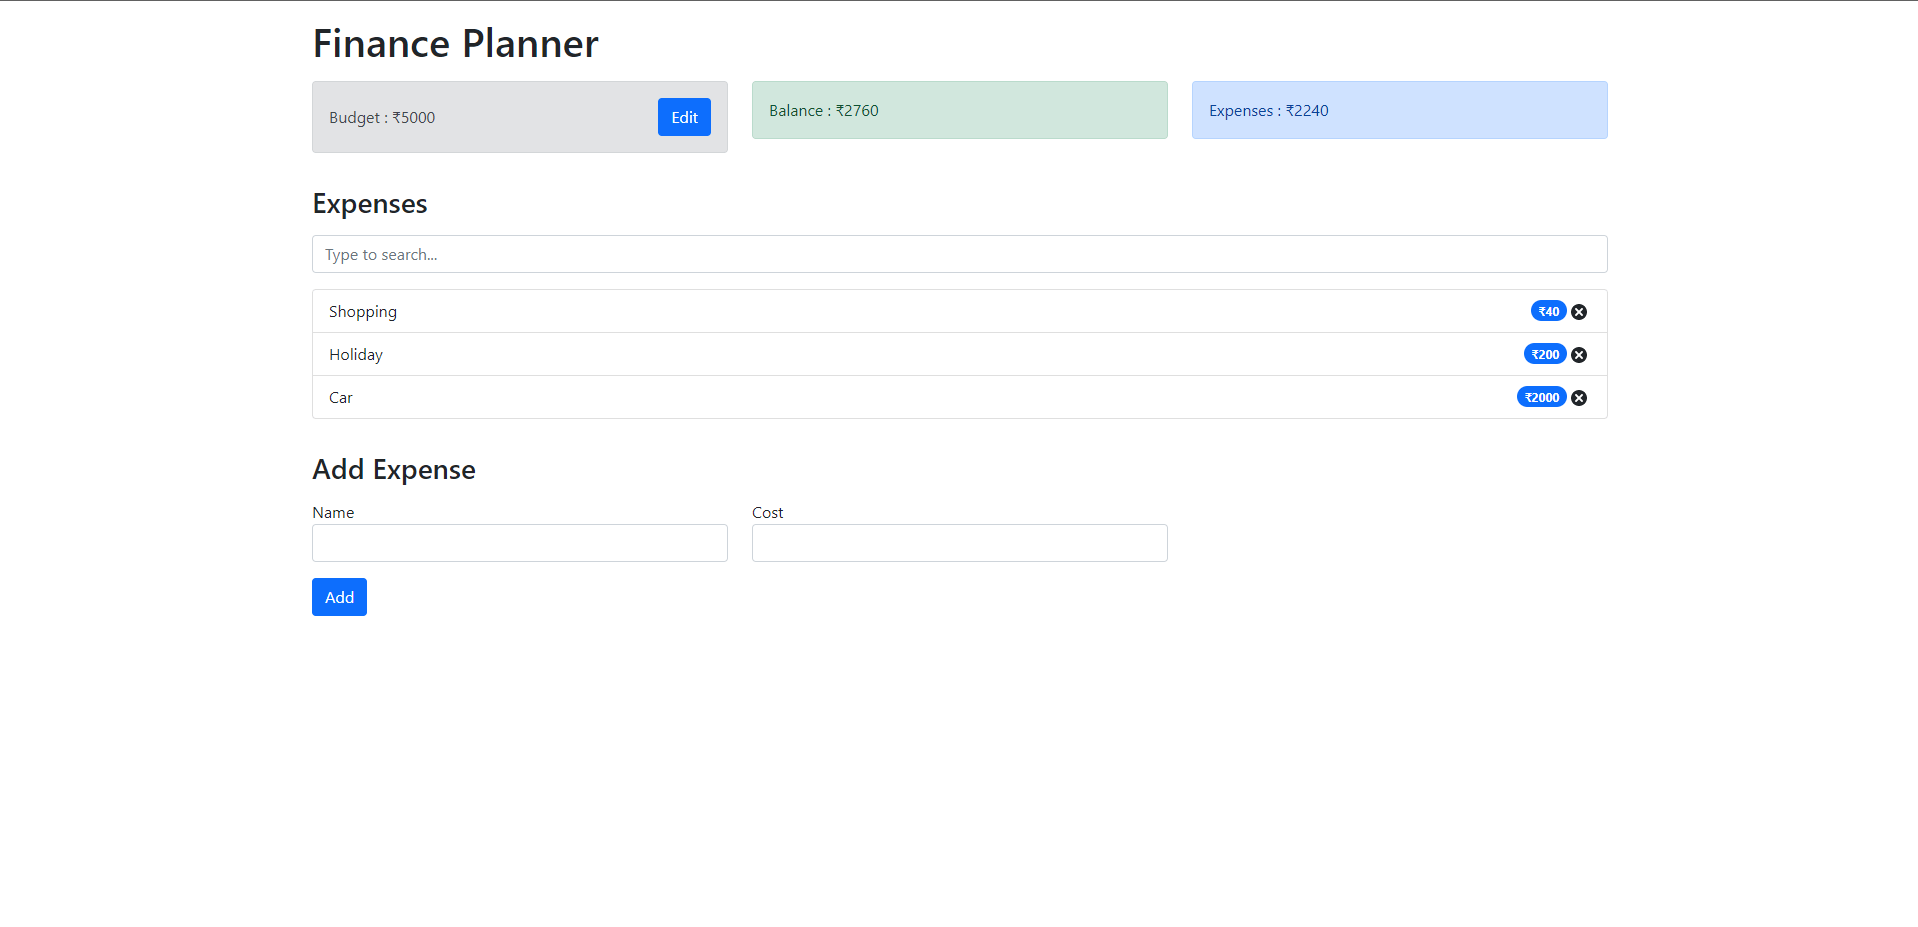Select the Holiday expense name
This screenshot has width=1918, height=927.
click(x=356, y=355)
